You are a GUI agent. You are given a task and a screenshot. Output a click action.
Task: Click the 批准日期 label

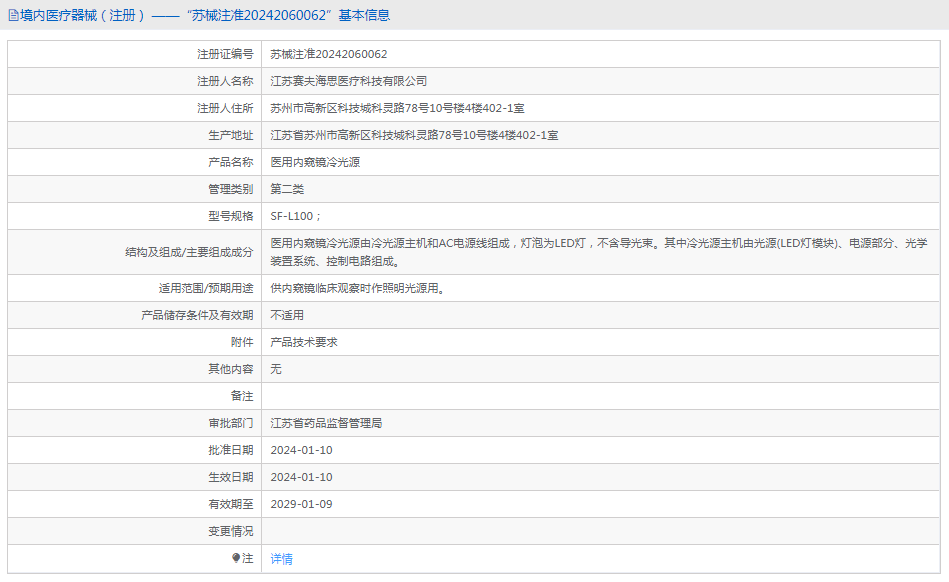231,450
